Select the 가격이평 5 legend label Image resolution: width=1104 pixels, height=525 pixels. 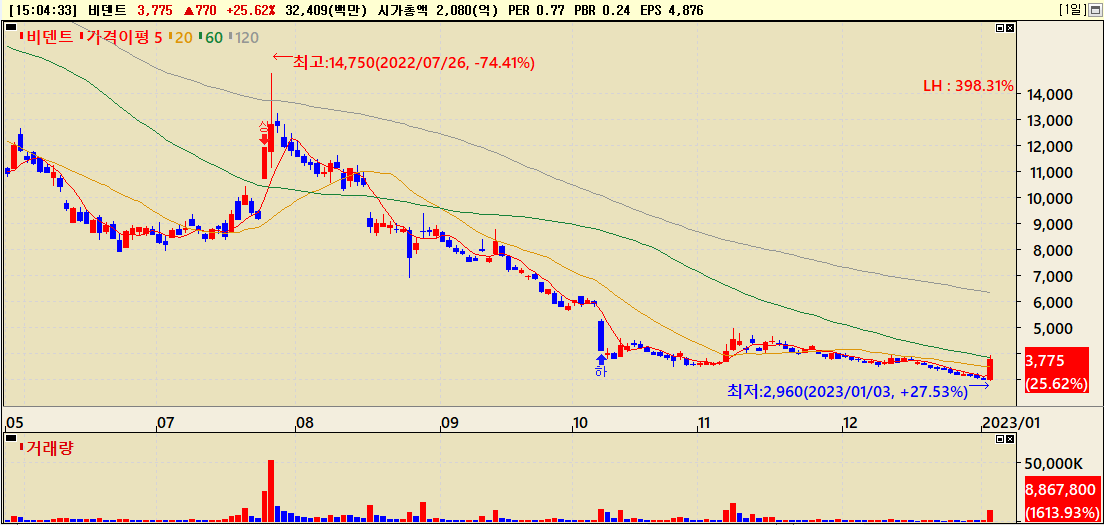[x=123, y=37]
